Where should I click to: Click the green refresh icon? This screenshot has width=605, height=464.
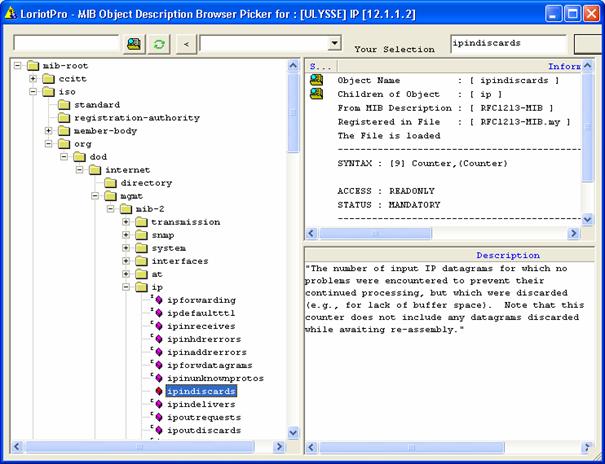159,44
